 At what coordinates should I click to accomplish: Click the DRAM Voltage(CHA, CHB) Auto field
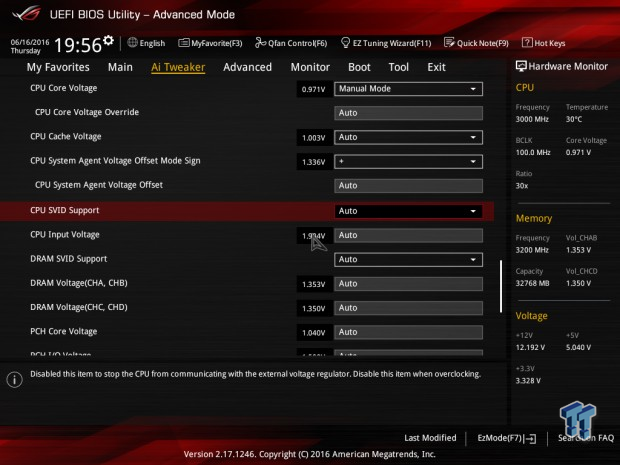(408, 284)
